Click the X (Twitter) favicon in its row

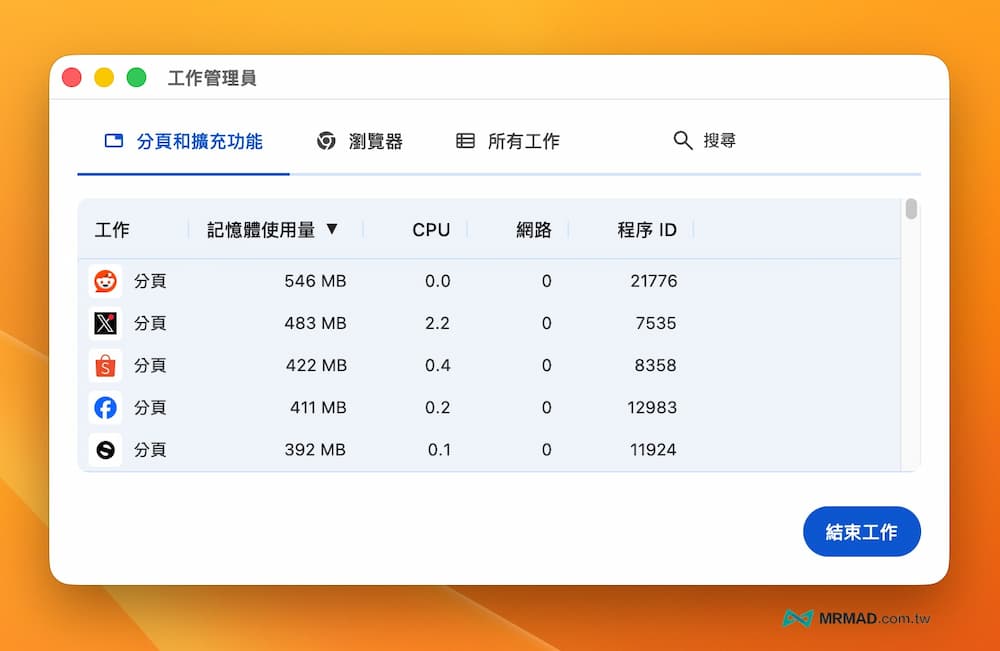105,323
